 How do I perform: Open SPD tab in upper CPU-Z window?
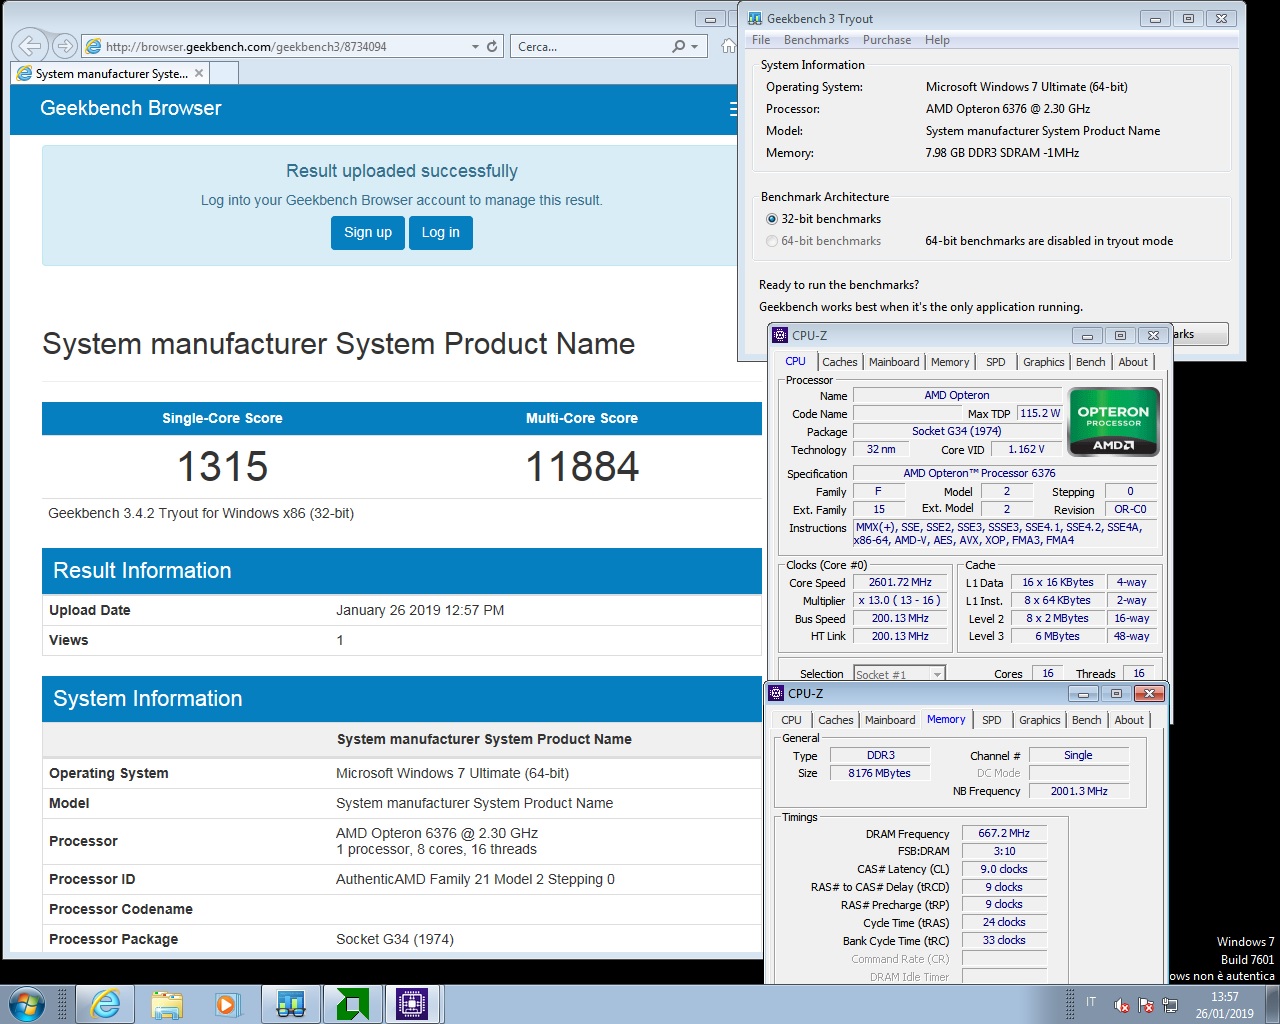pyautogui.click(x=996, y=362)
